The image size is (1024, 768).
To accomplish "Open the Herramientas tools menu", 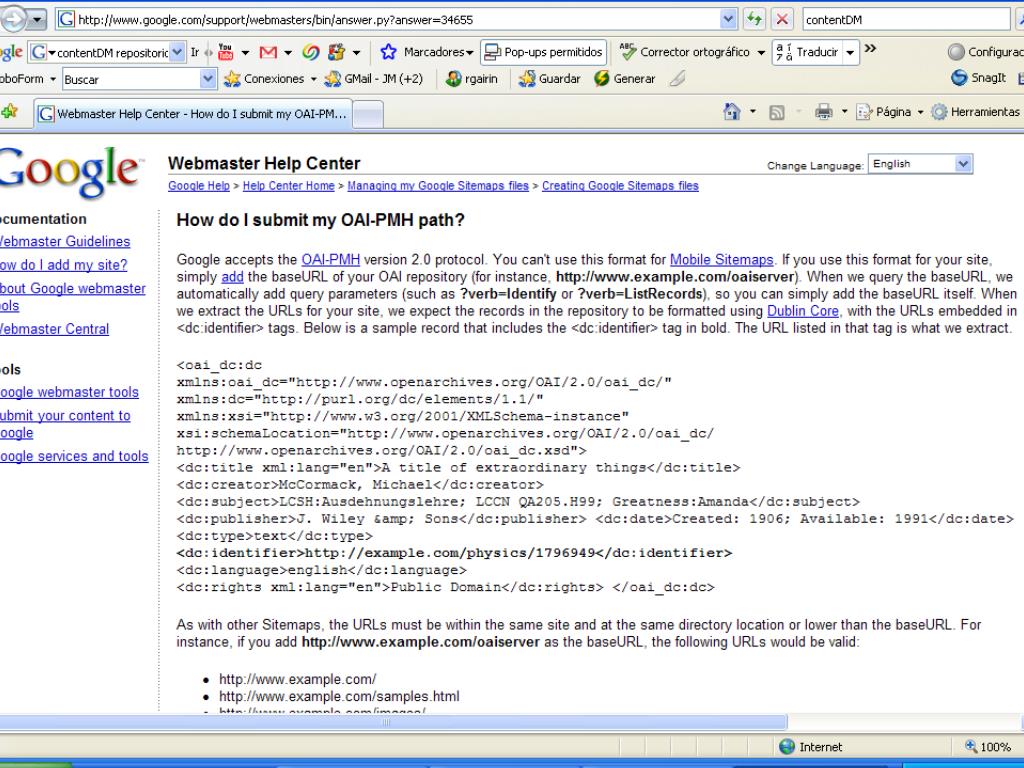I will point(976,112).
